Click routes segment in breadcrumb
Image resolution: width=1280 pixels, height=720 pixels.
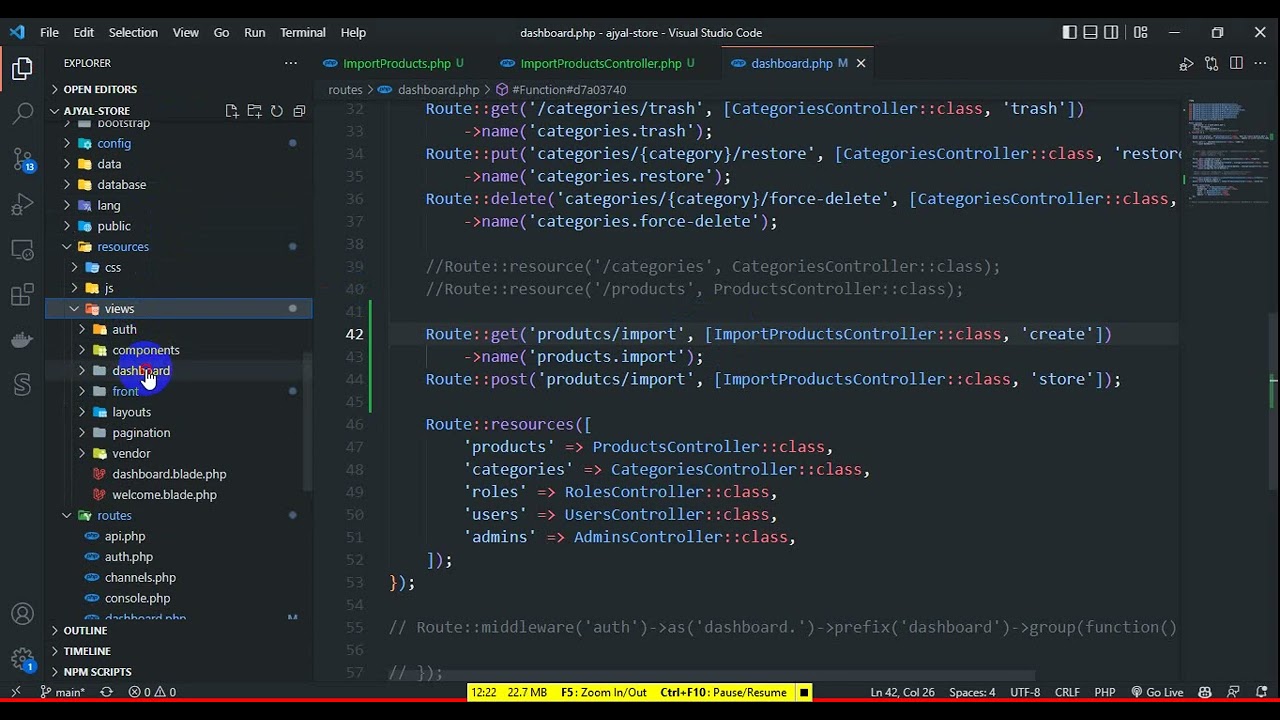[345, 90]
